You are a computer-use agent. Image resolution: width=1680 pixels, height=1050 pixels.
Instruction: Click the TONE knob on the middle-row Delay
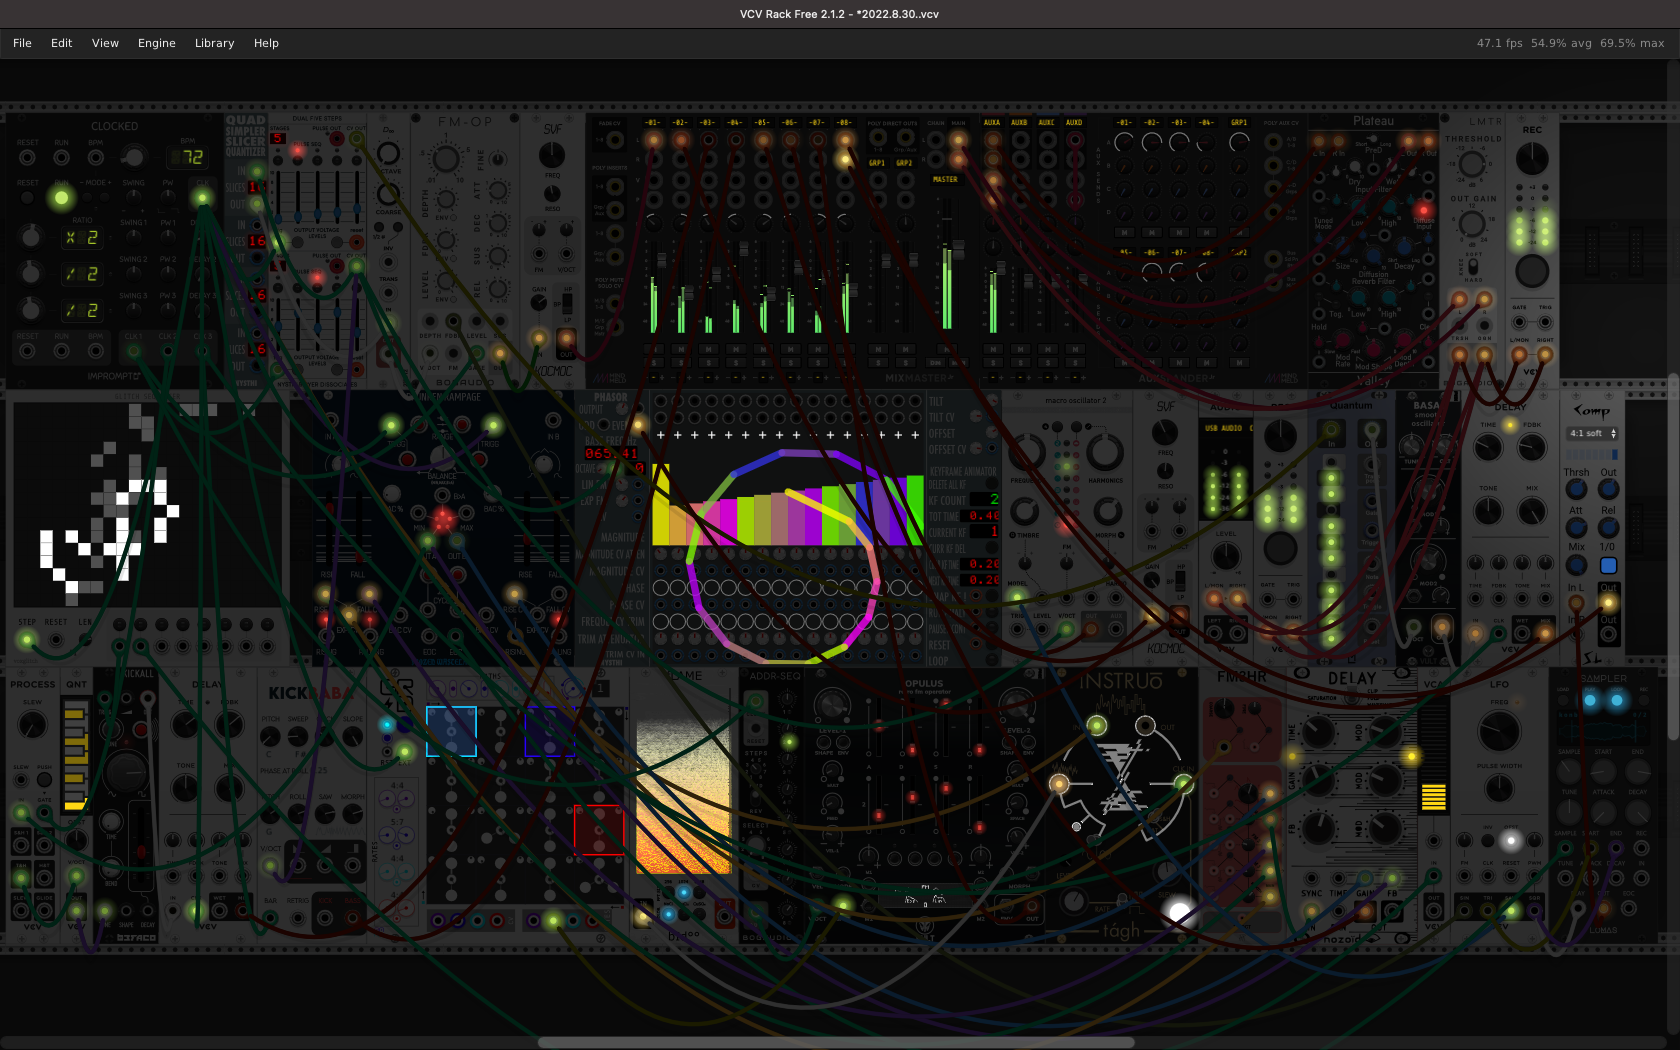point(1488,511)
